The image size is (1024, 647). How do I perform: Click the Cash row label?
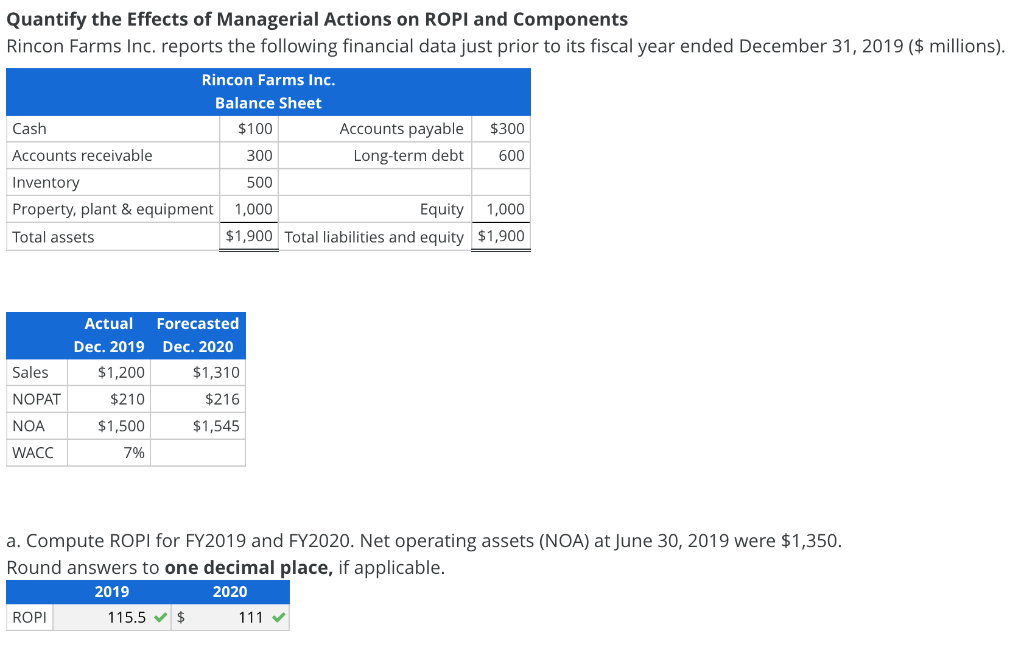(x=29, y=129)
